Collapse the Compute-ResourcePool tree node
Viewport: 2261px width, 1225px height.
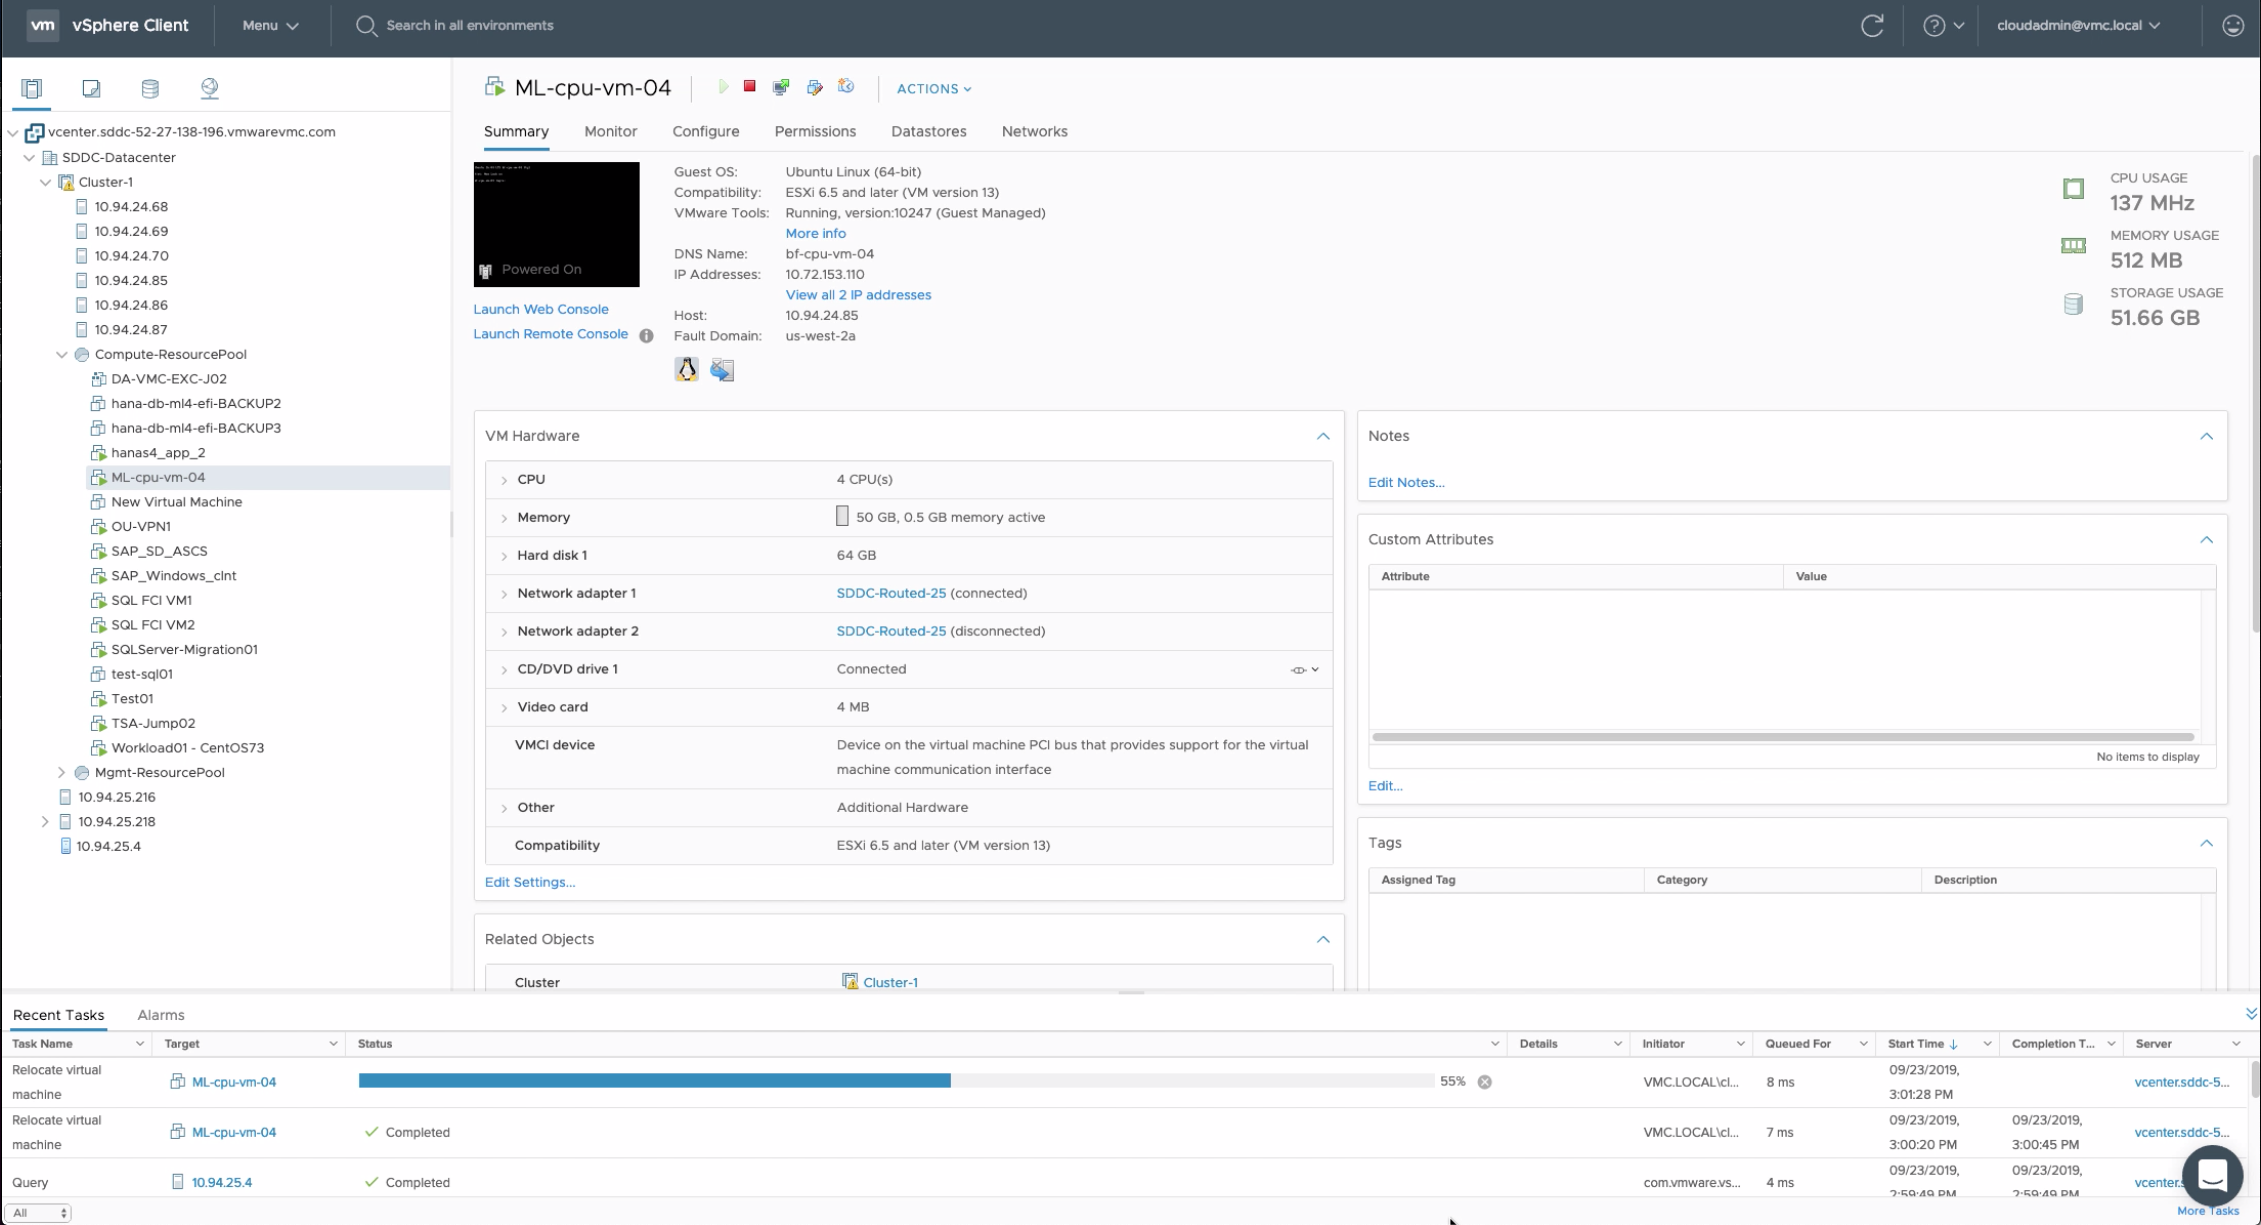[62, 354]
